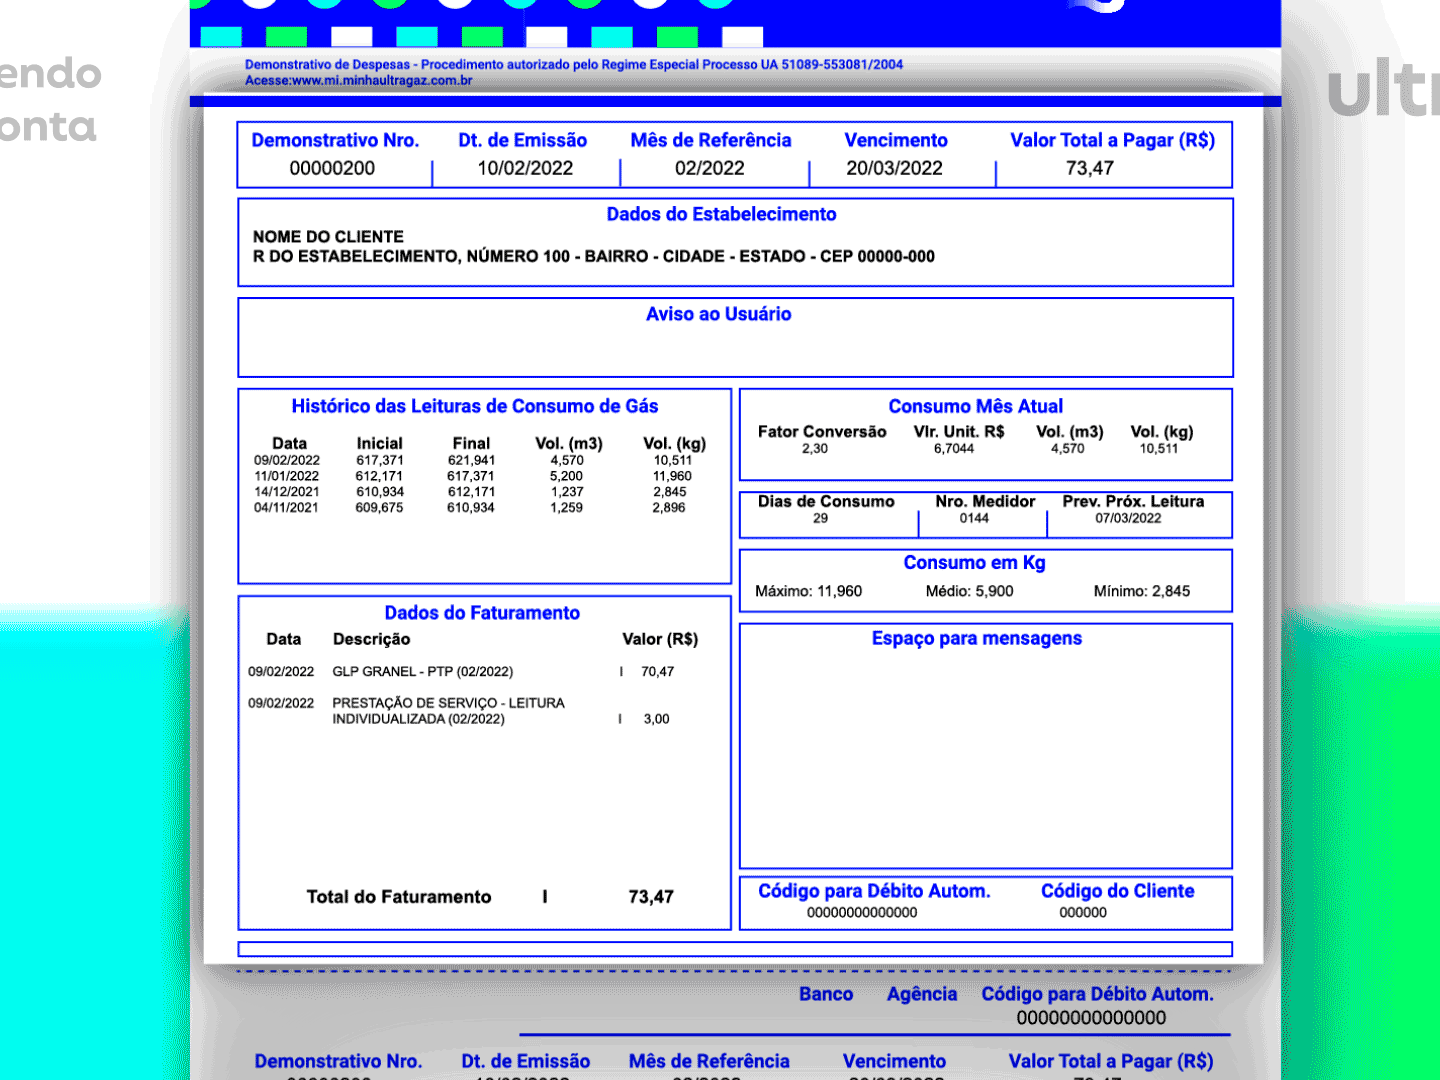This screenshot has height=1080, width=1440.
Task: Click the Dados do Estabelecimento heading
Action: (721, 214)
